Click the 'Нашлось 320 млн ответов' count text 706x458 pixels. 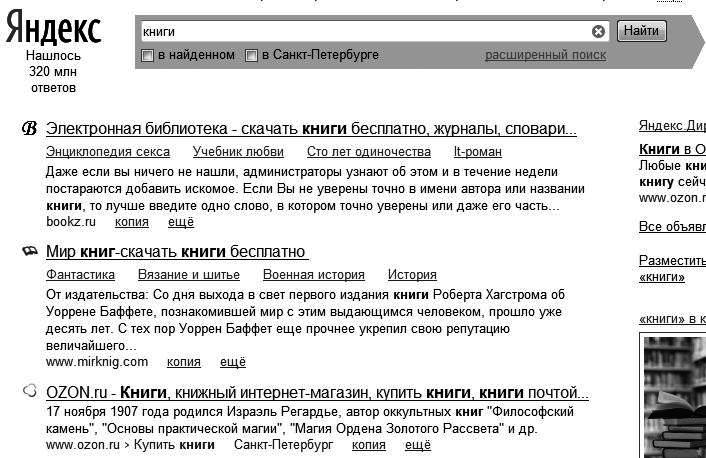pyautogui.click(x=53, y=72)
